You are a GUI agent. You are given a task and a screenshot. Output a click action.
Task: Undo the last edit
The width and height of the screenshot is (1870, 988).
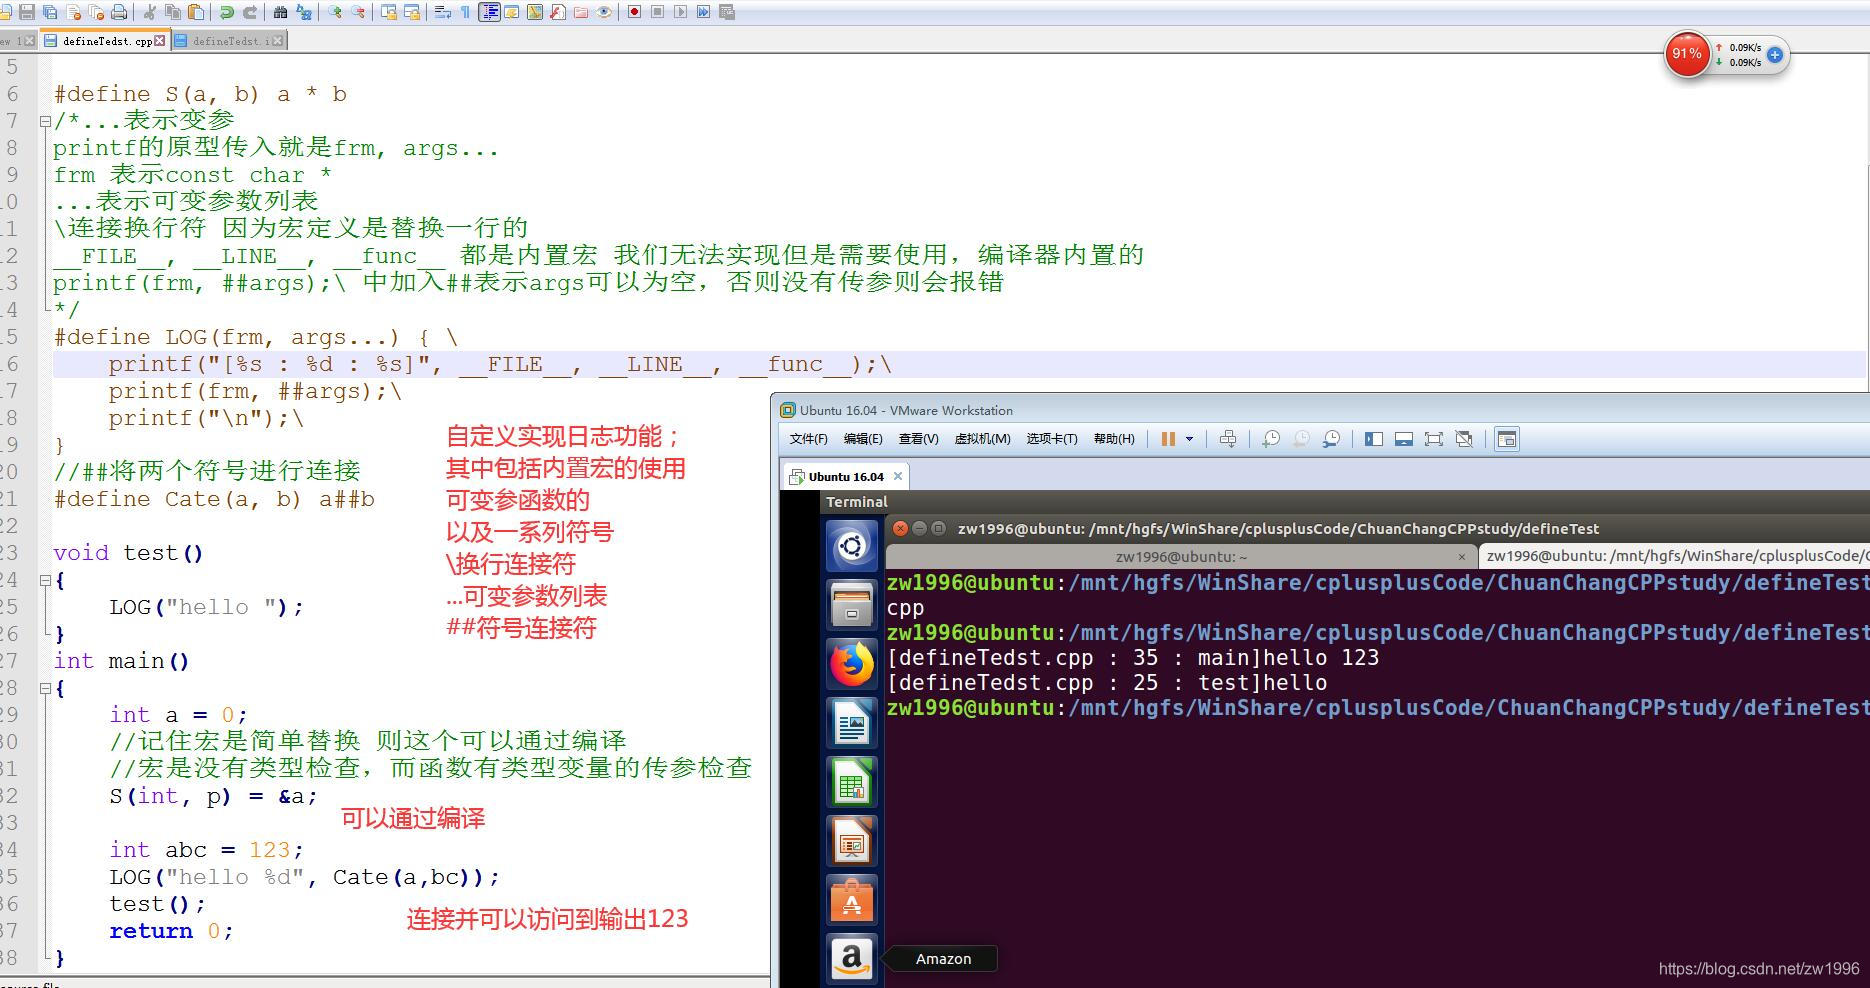coord(227,12)
